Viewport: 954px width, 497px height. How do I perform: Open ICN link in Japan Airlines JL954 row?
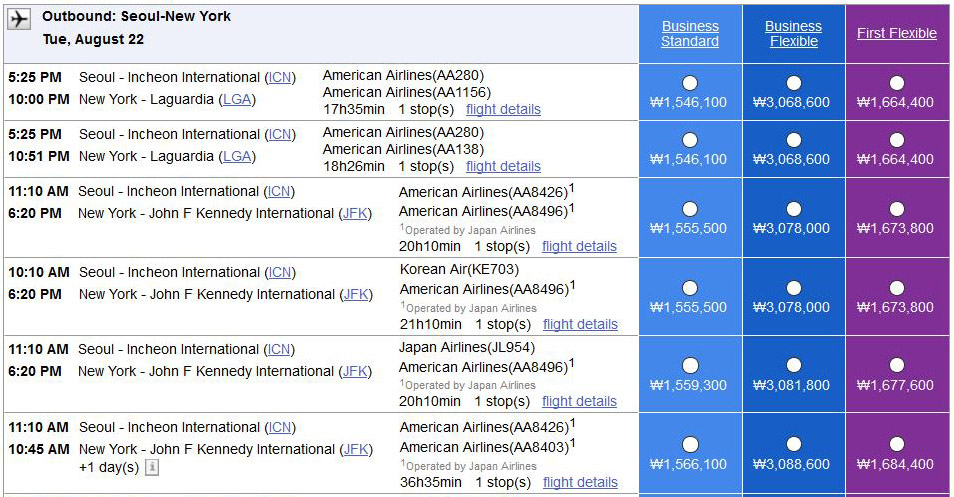[x=279, y=350]
